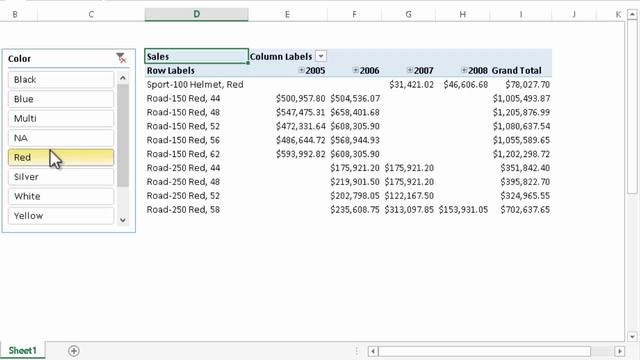Select the Sport-100 Helmet, Red row label
The image size is (640, 360).
tap(195, 84)
